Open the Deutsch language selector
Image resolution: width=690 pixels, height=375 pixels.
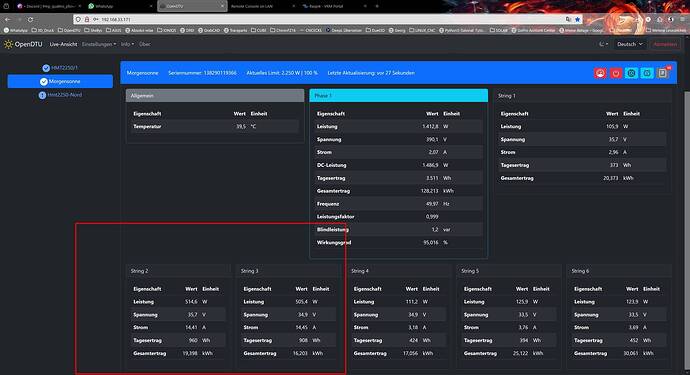click(x=629, y=44)
